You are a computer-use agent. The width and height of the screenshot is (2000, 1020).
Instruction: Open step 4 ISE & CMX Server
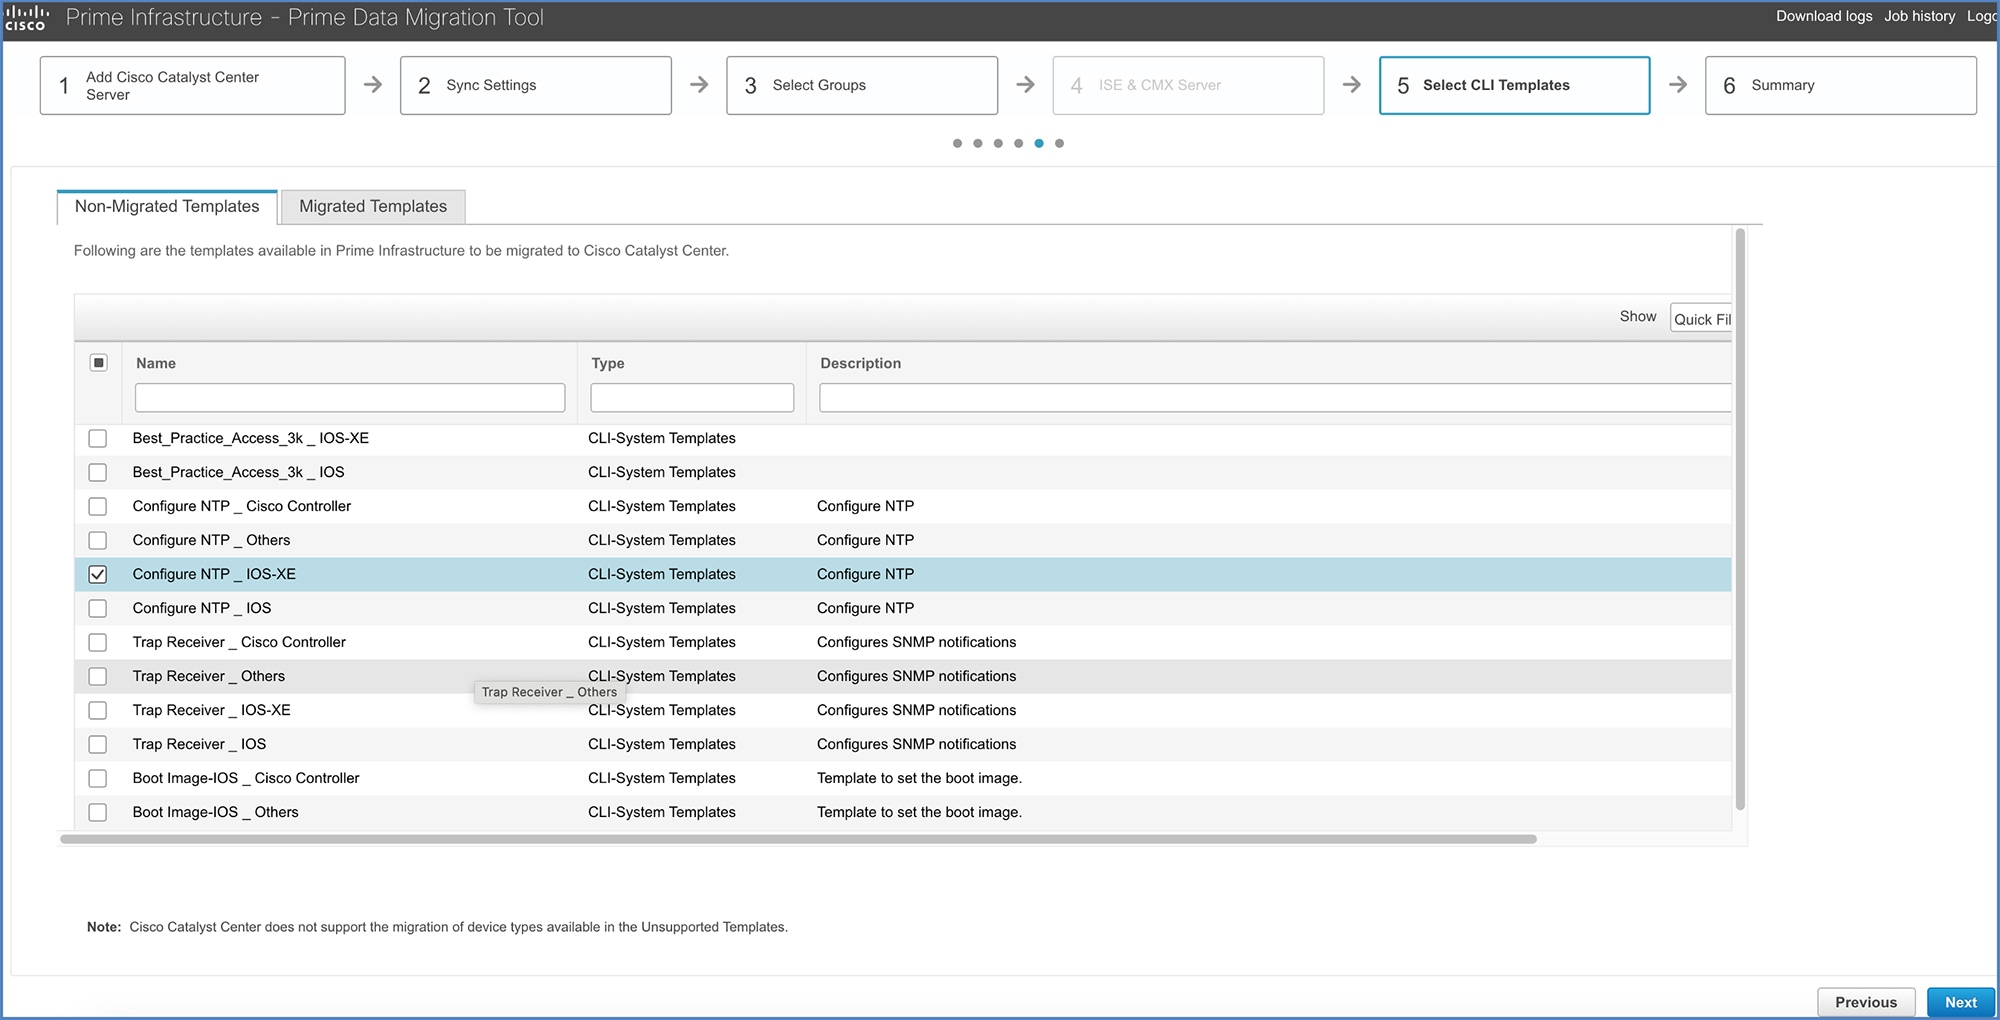[x=1188, y=85]
